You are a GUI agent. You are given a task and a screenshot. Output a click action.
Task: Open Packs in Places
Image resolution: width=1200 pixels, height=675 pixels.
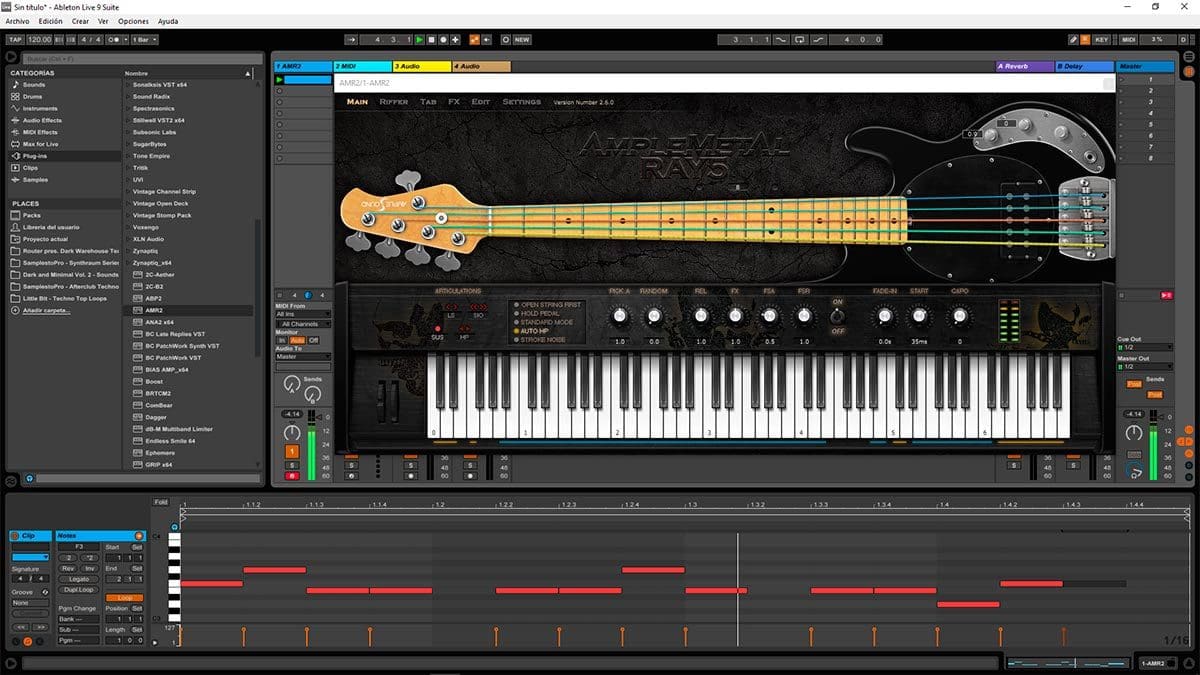click(x=32, y=215)
